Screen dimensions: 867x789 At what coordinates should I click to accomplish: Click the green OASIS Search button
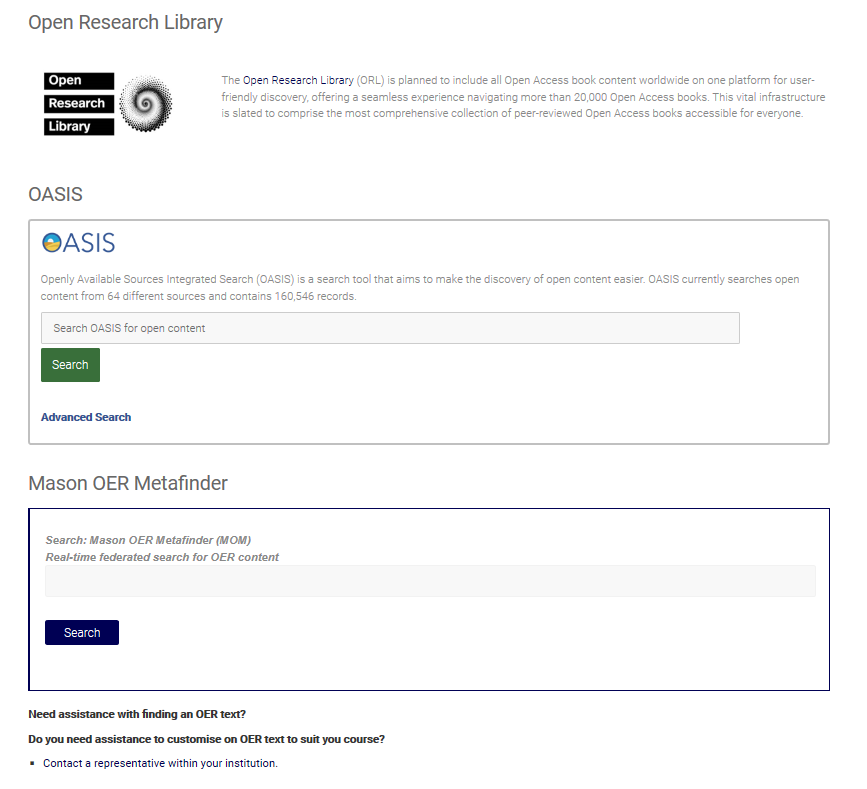(70, 365)
